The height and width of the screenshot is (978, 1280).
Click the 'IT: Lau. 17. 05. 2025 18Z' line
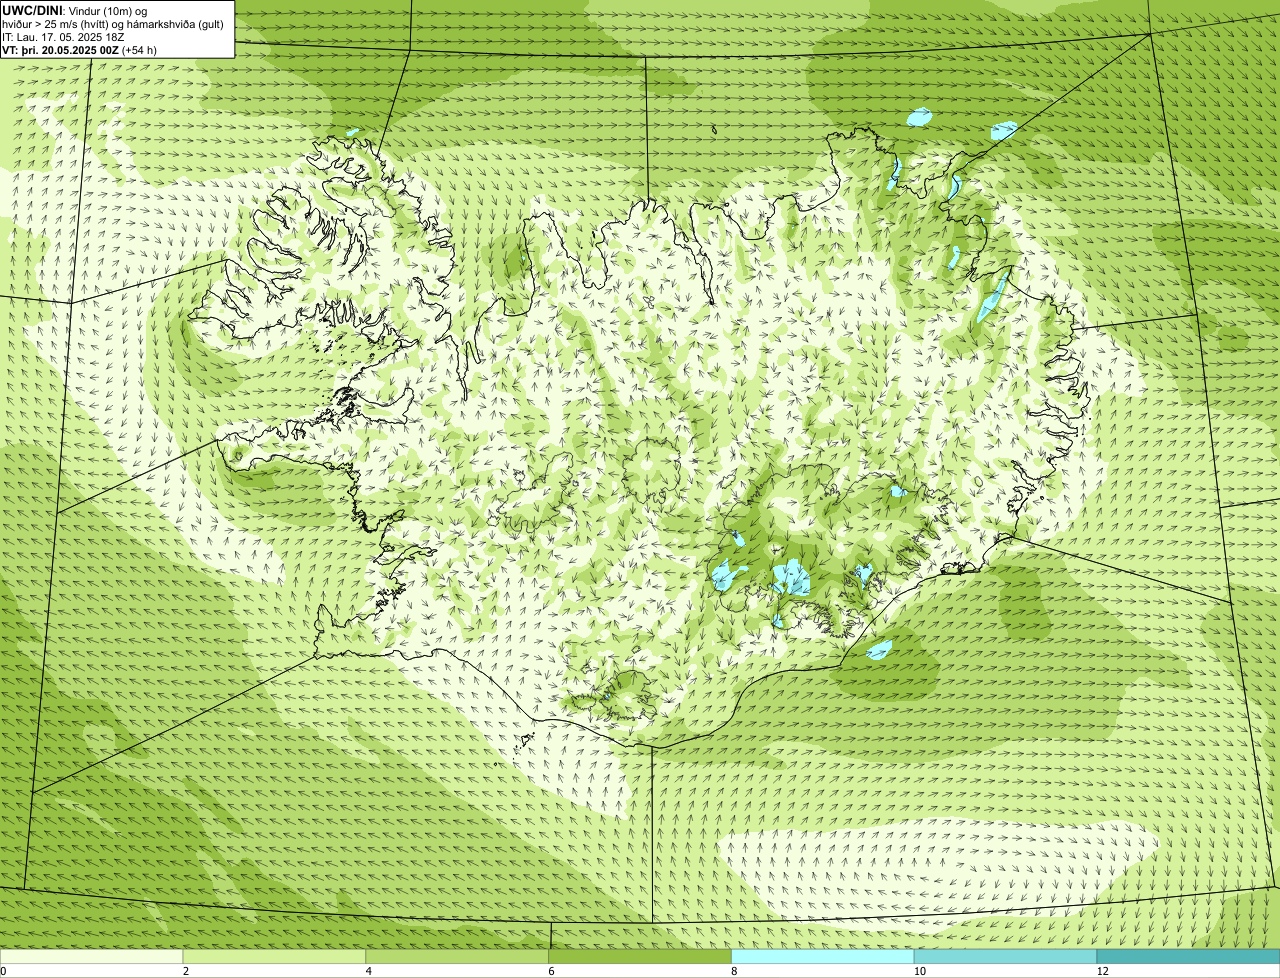coord(64,37)
